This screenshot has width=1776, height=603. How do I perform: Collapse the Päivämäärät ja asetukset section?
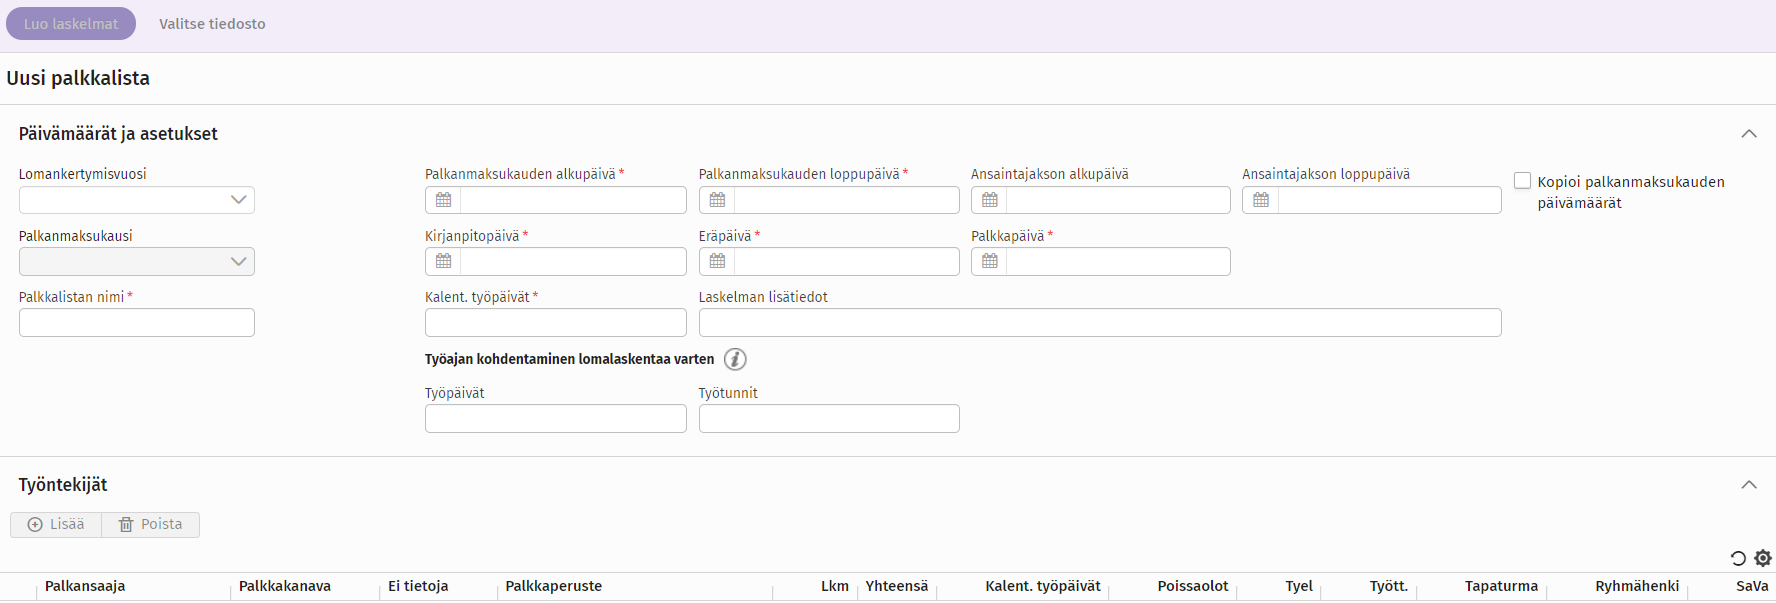(1749, 134)
